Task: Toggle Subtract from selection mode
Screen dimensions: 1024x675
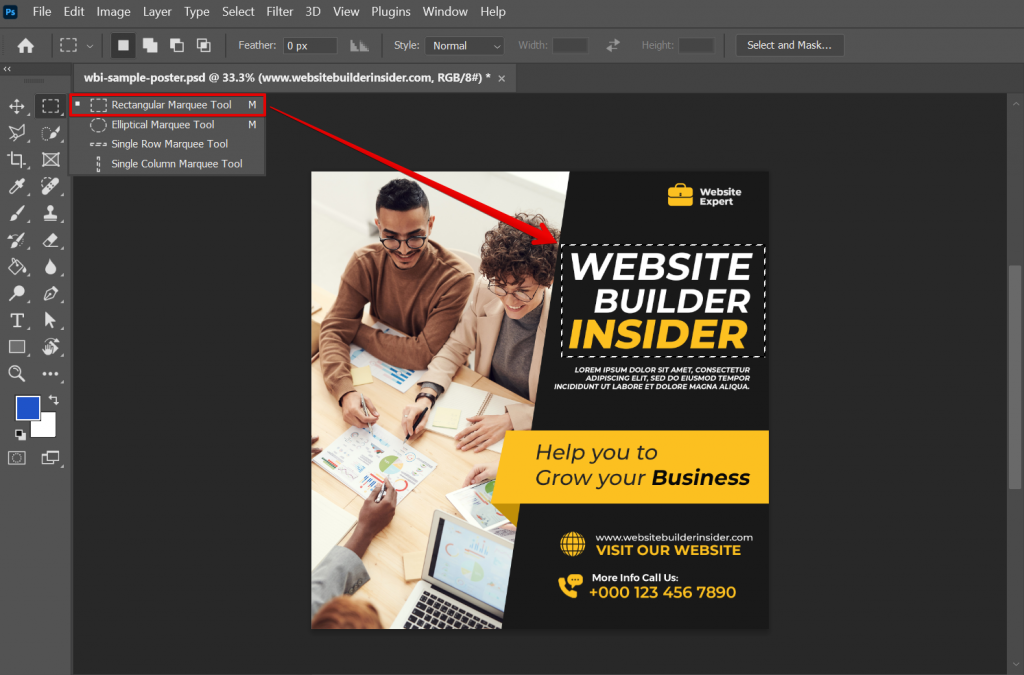Action: tap(179, 45)
